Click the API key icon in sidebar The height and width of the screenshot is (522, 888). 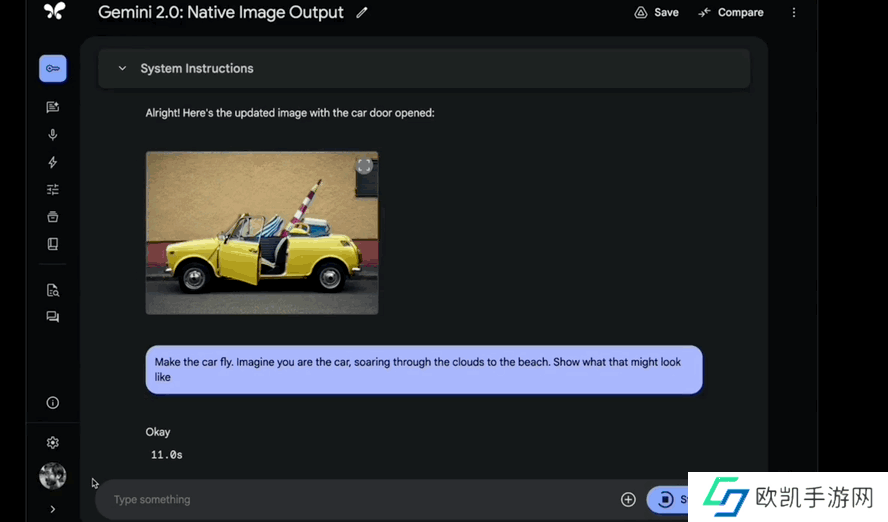click(x=53, y=69)
